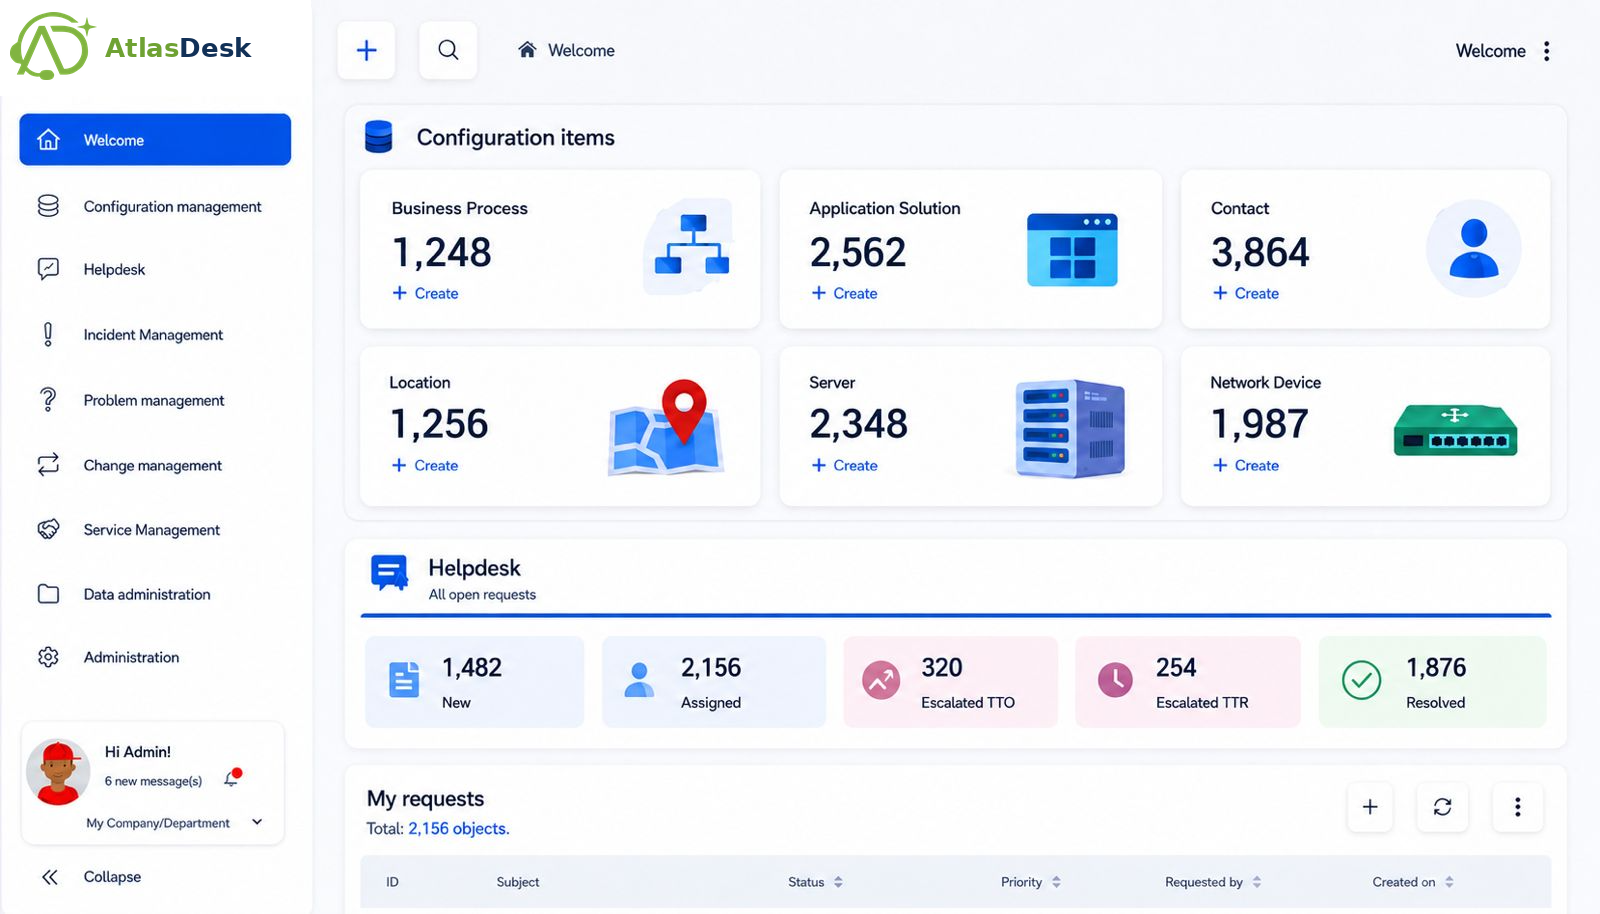
Task: Refresh the My requests list
Action: click(1442, 807)
